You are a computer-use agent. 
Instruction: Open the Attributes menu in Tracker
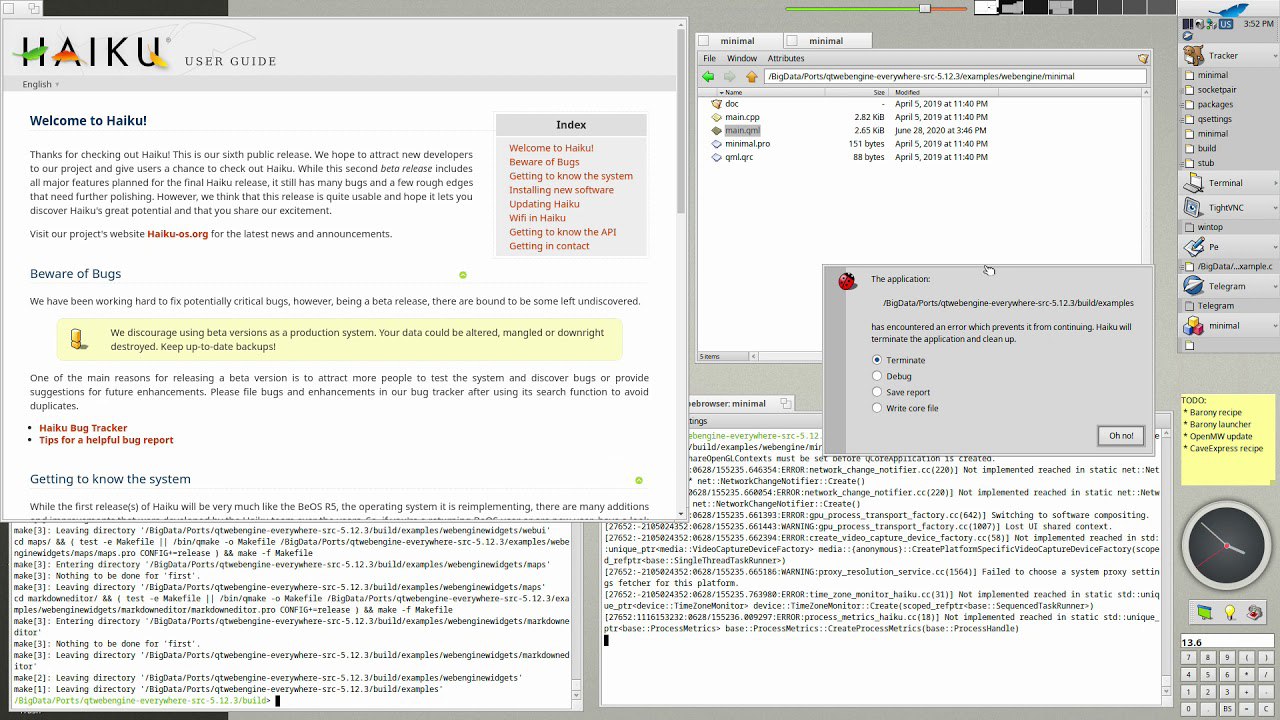tap(786, 59)
